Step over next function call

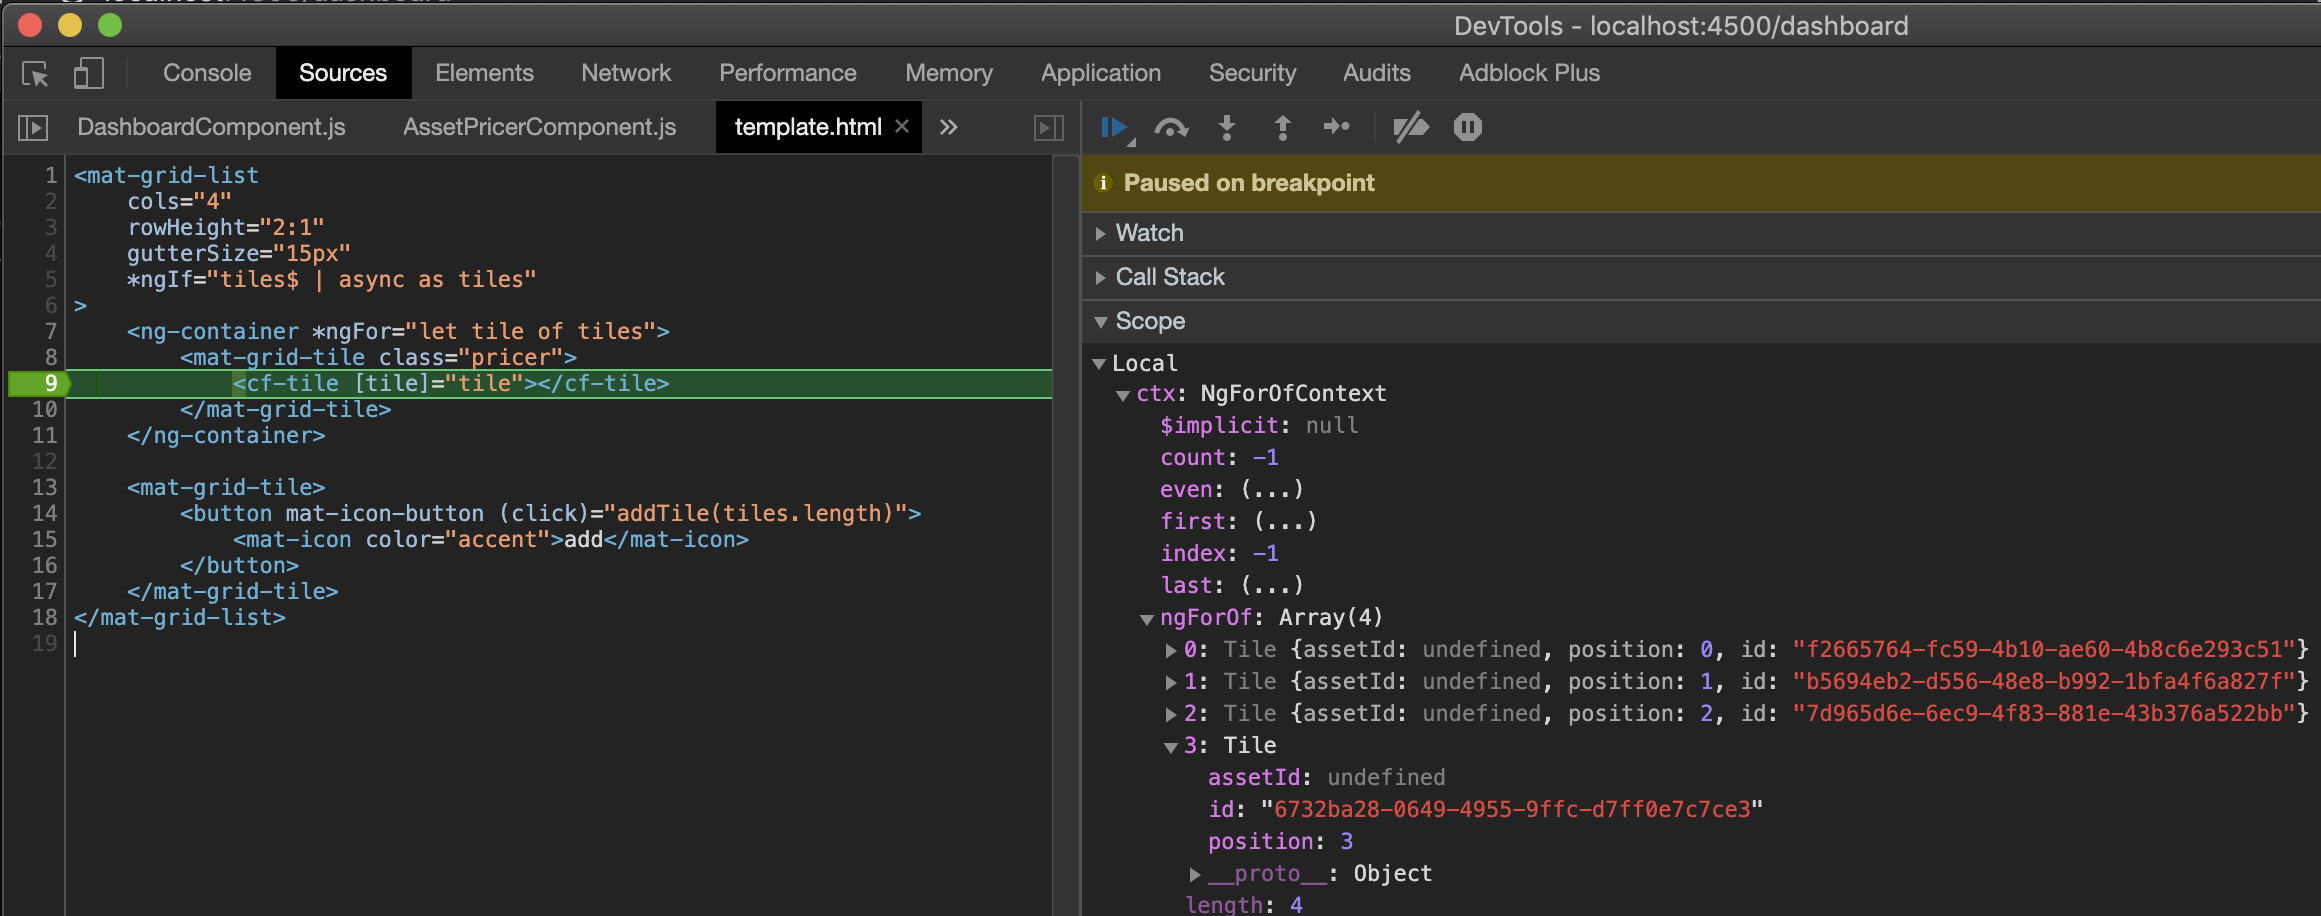pyautogui.click(x=1170, y=127)
